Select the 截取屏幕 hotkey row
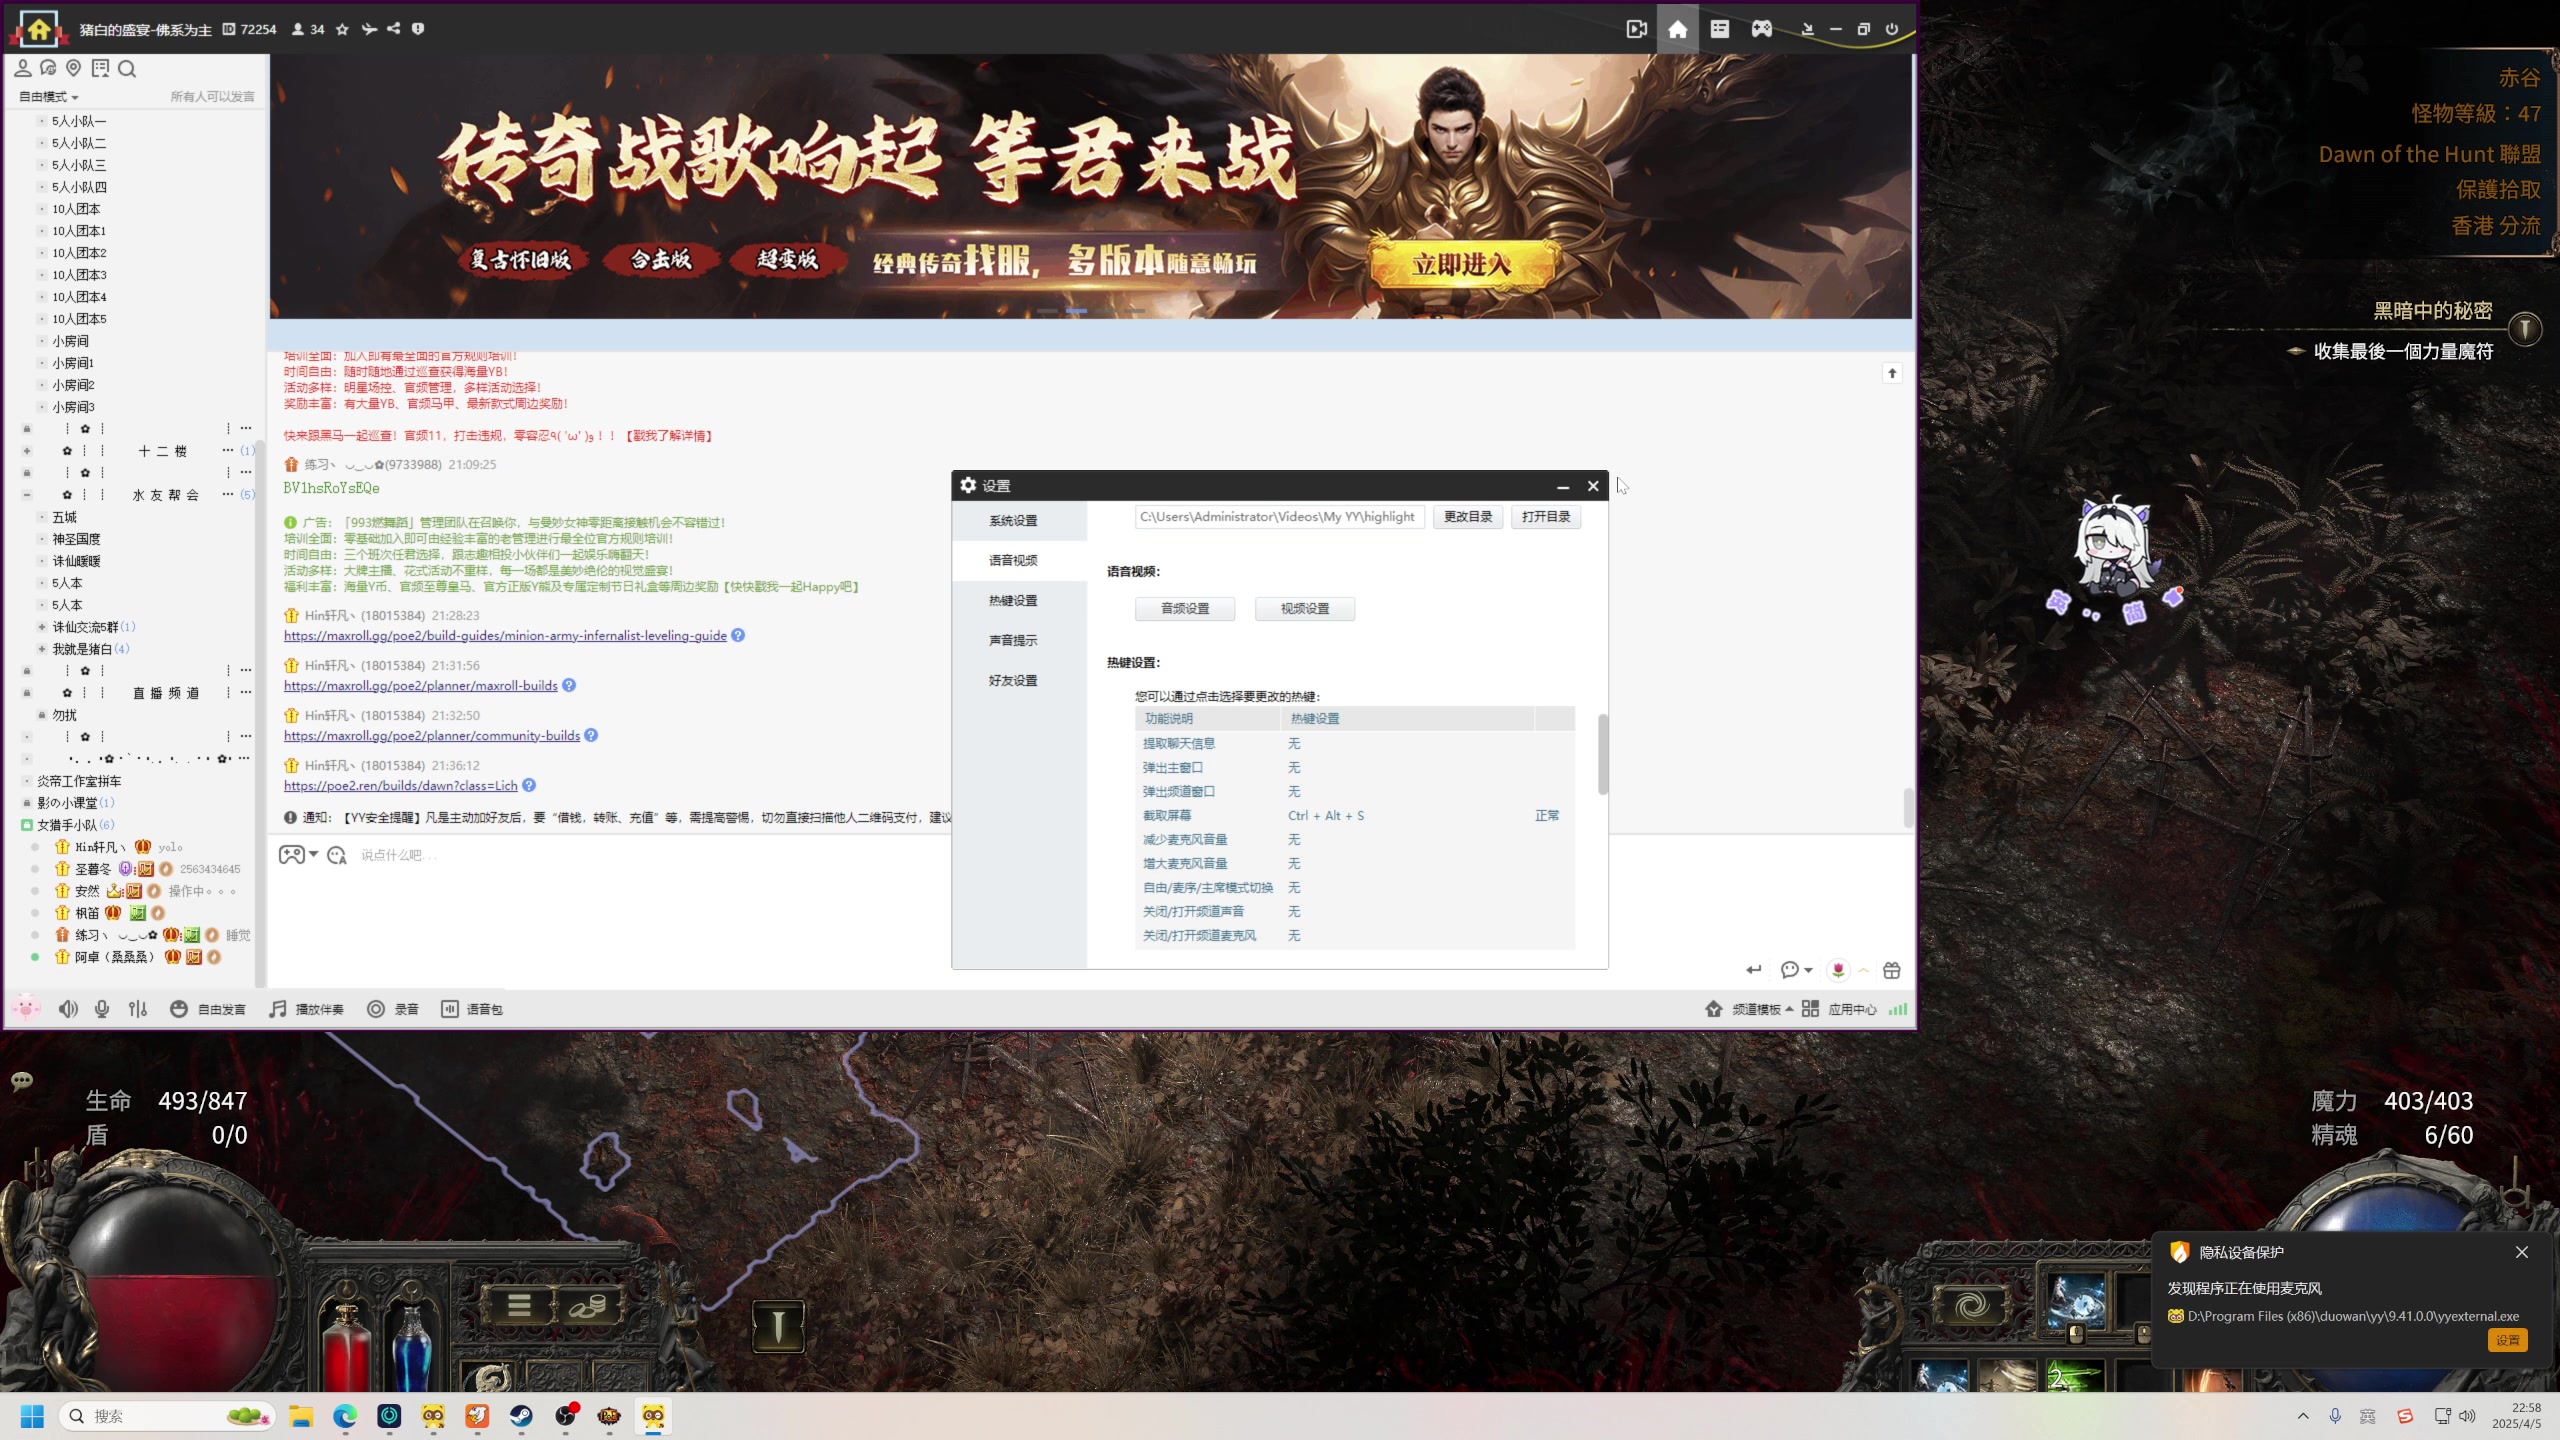The height and width of the screenshot is (1440, 2560). click(x=1355, y=816)
